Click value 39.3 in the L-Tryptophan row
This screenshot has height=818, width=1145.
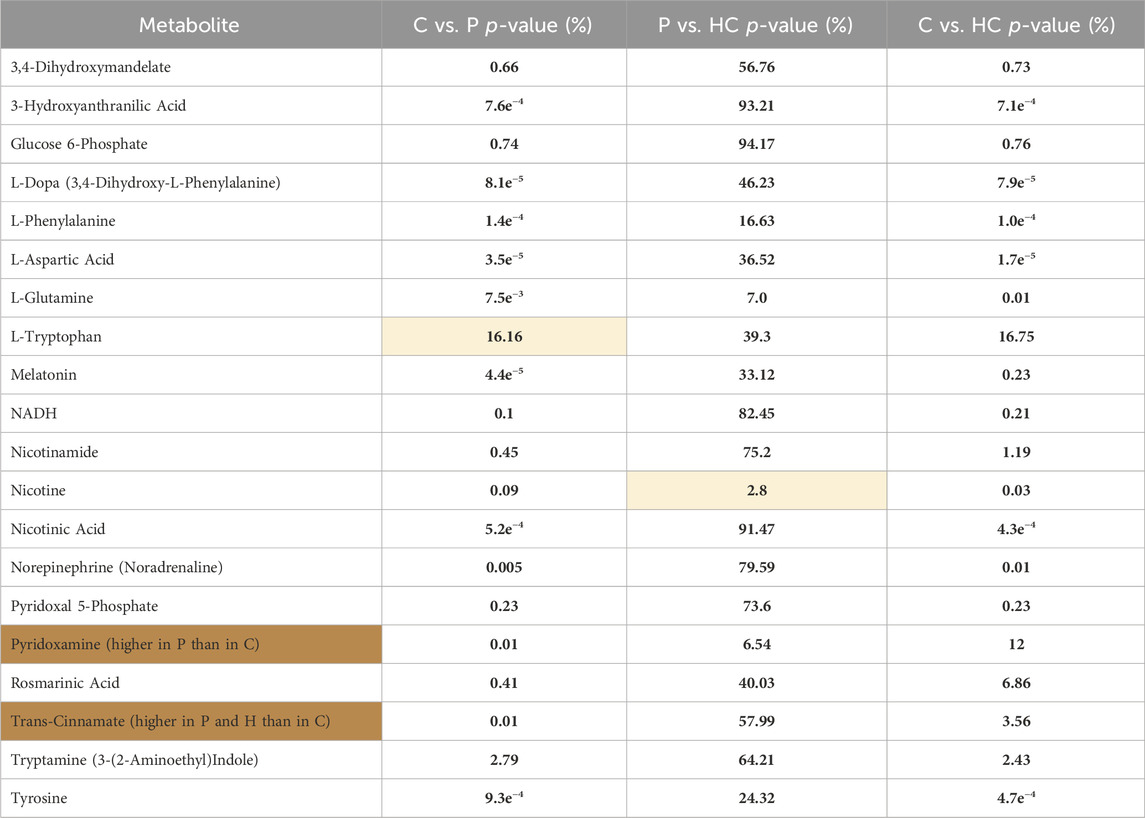point(757,337)
